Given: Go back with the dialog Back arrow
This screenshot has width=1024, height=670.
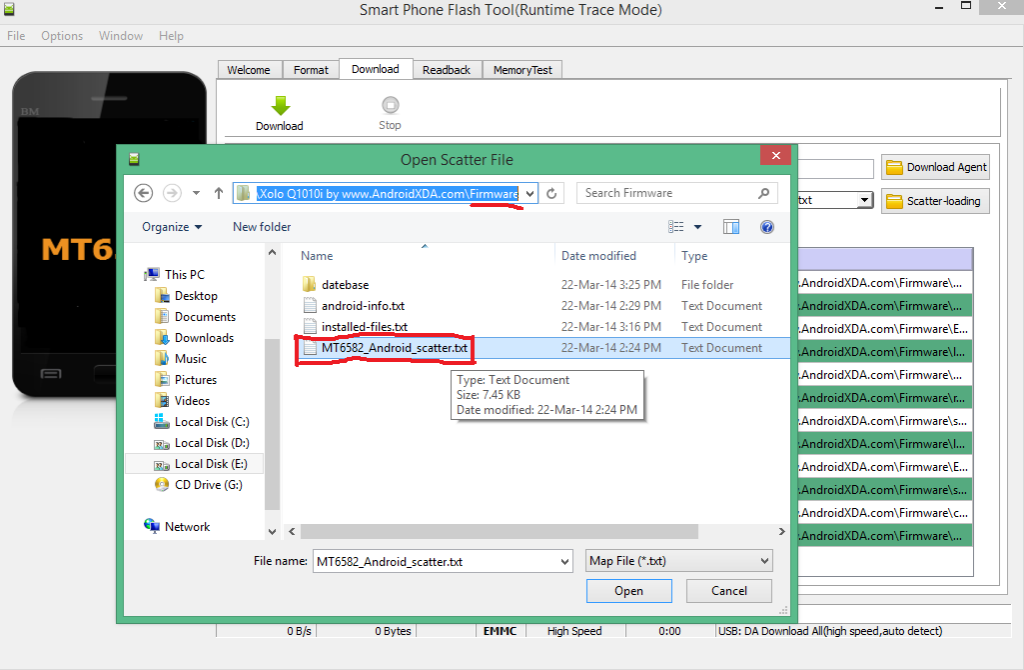Looking at the screenshot, I should pos(143,193).
